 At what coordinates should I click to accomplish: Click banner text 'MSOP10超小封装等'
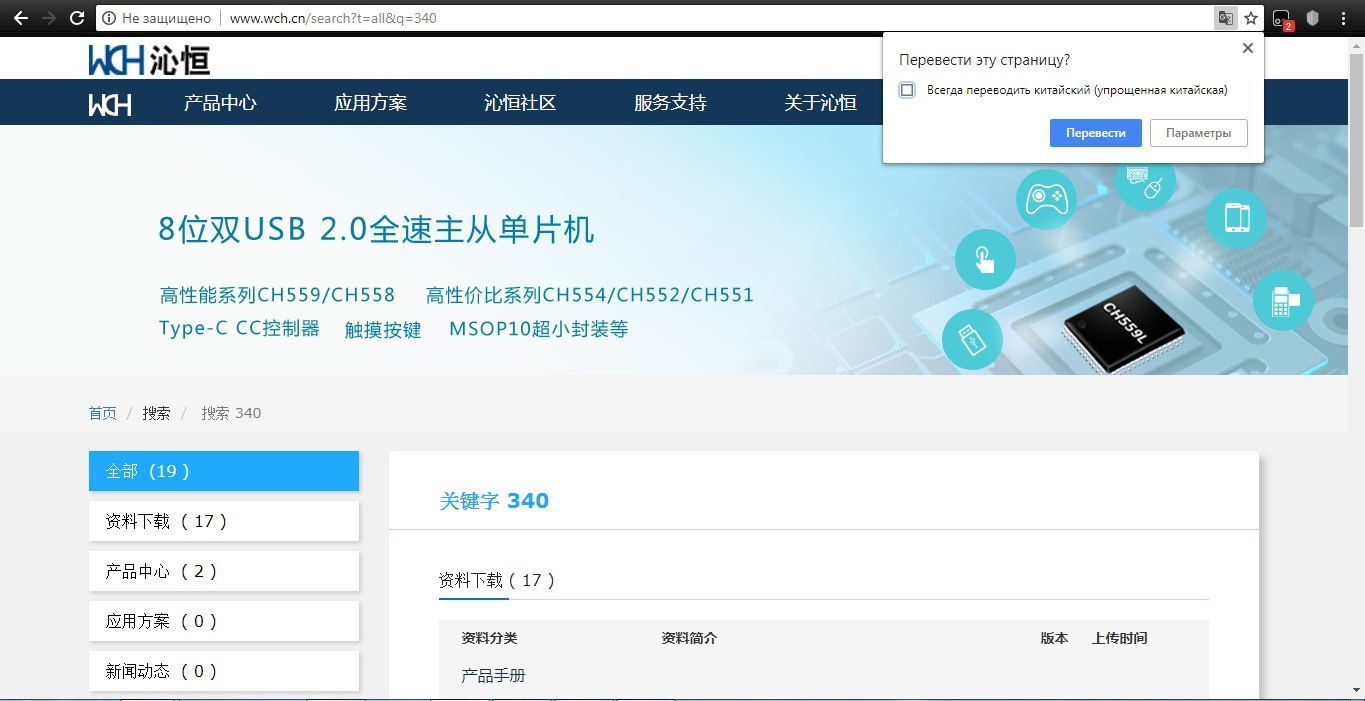pyautogui.click(x=538, y=329)
